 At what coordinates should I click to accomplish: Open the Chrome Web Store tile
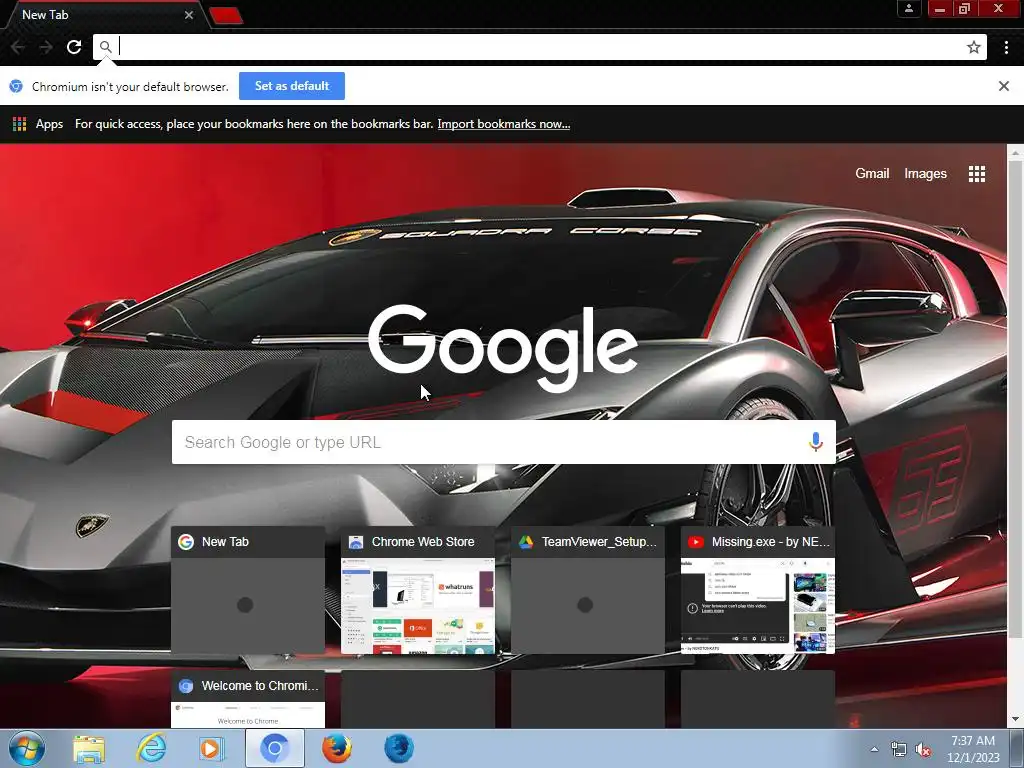coord(418,590)
